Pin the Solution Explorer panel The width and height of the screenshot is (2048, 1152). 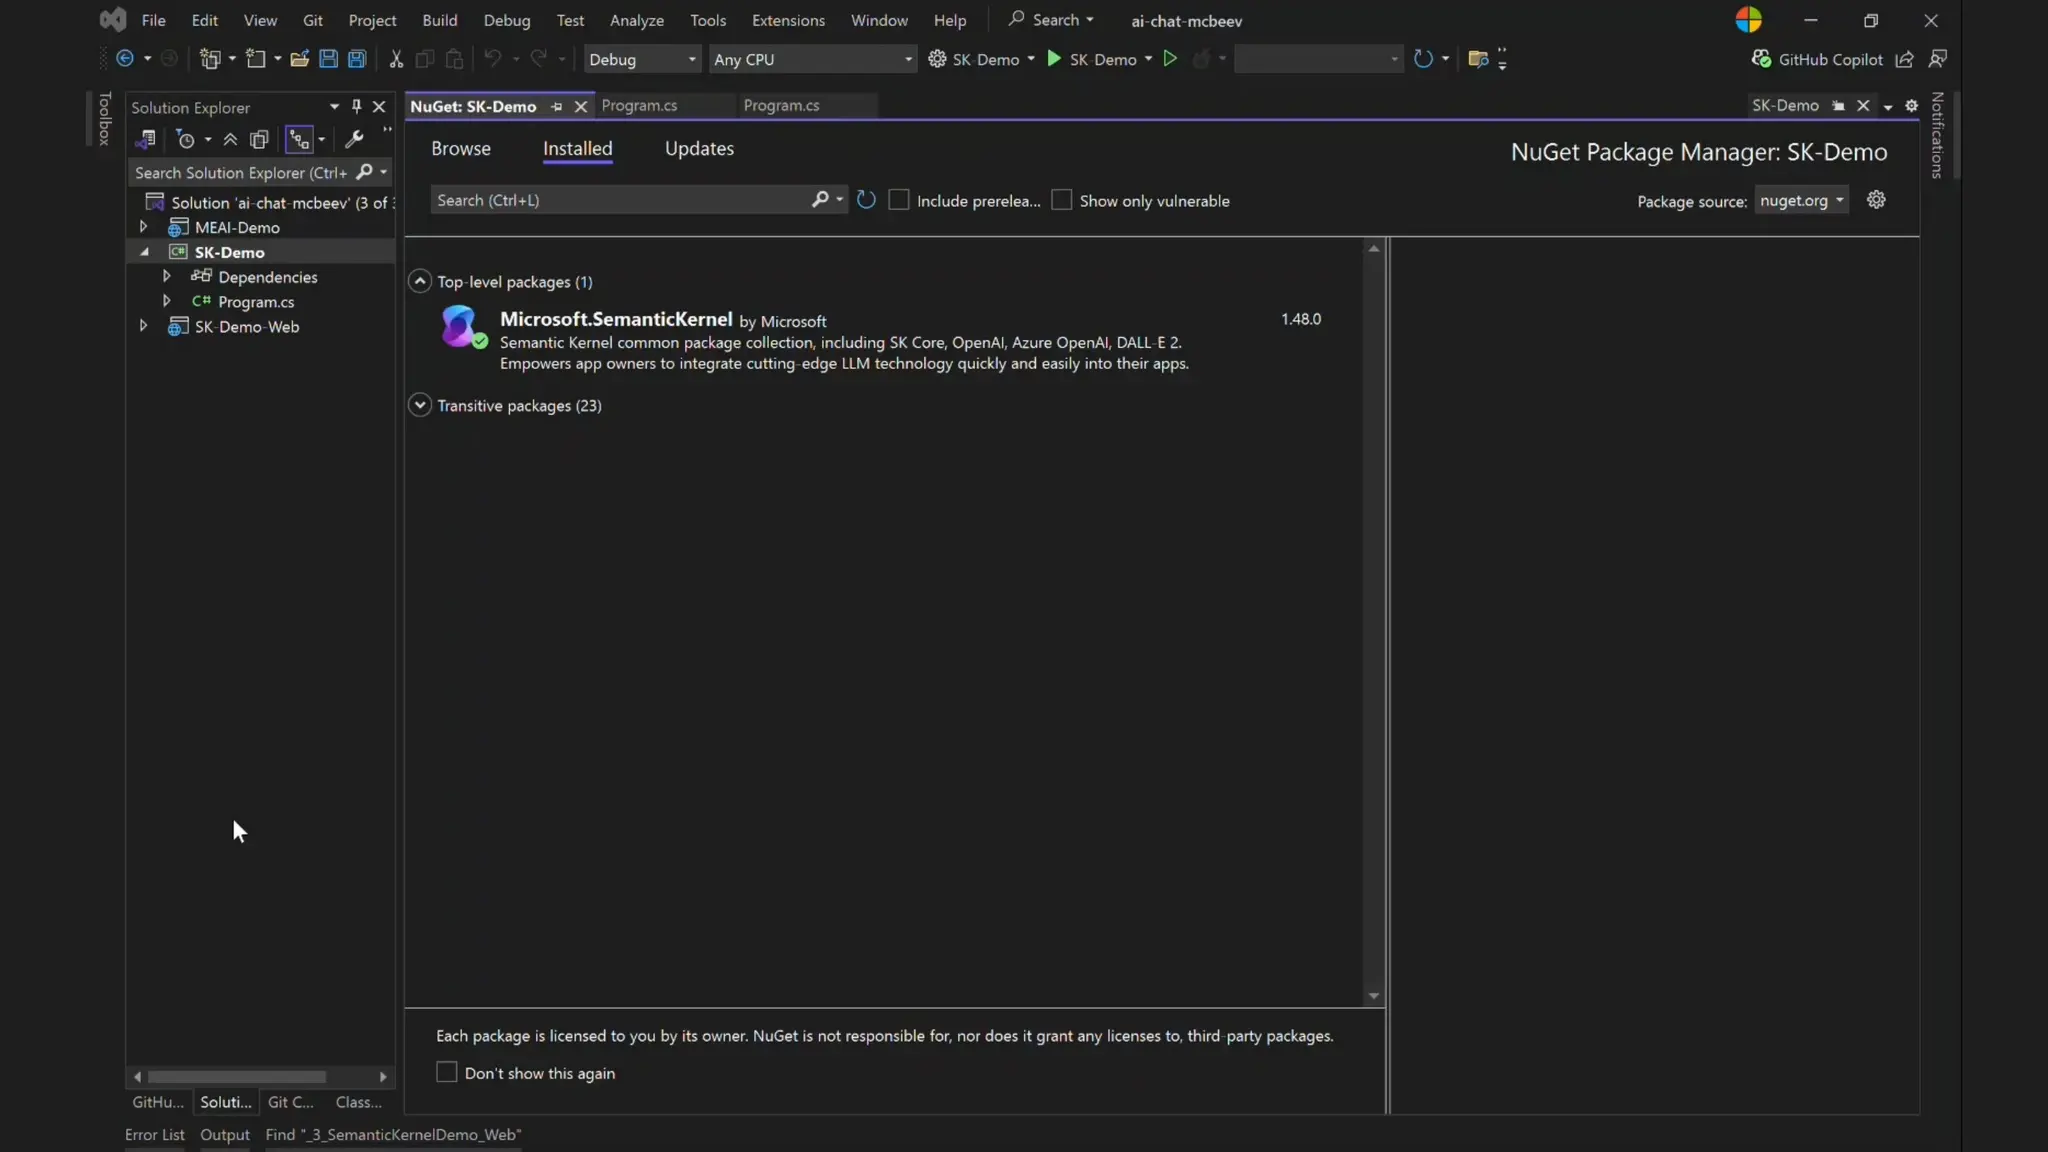tap(356, 107)
